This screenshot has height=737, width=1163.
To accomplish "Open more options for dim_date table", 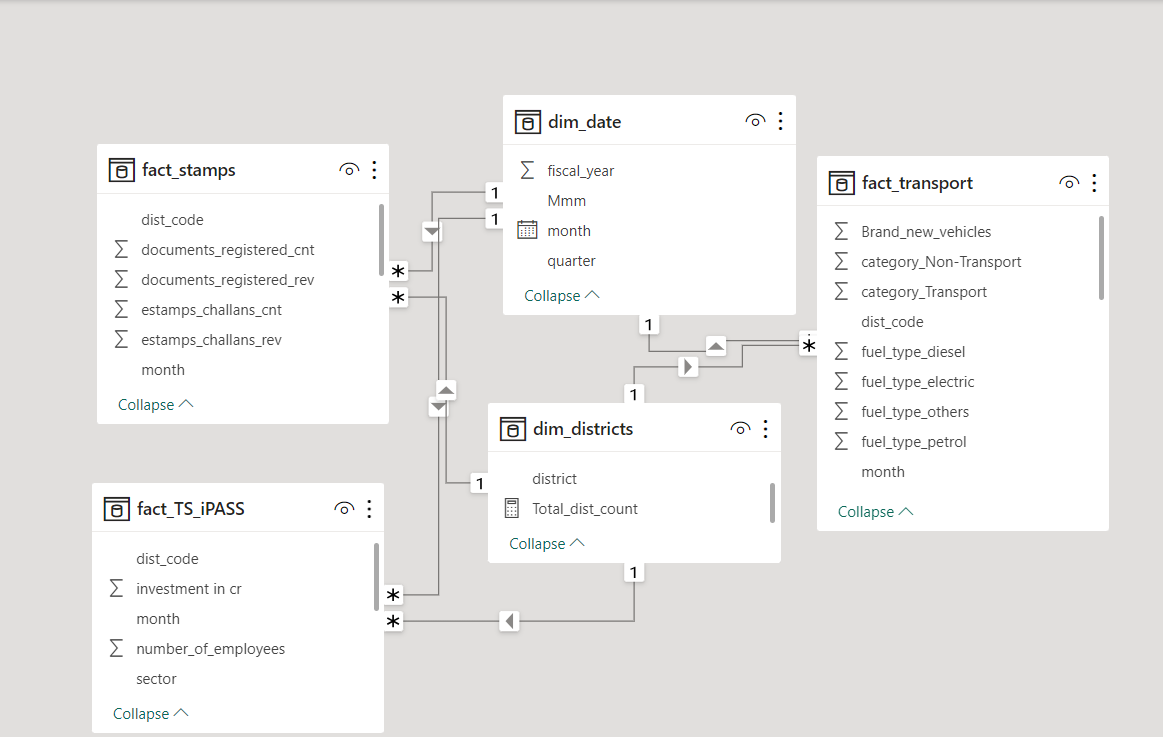I will tap(780, 121).
